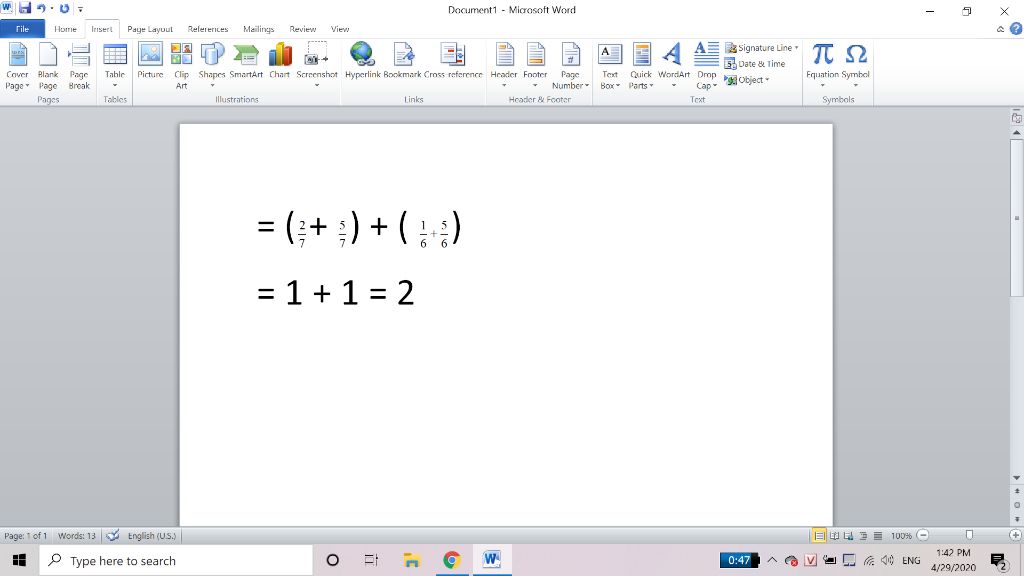Image resolution: width=1024 pixels, height=576 pixels.
Task: Open the Review tab
Action: pos(302,29)
